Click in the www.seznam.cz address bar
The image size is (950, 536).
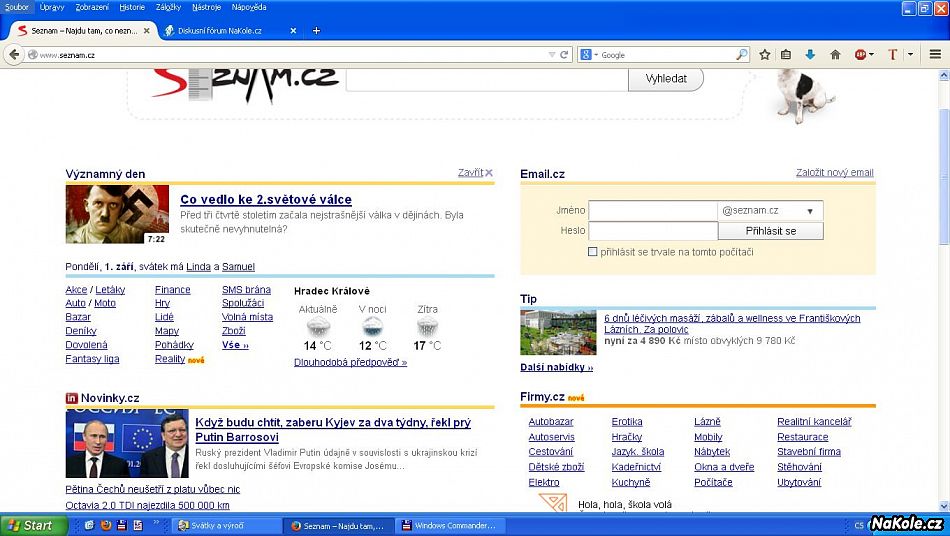[291, 55]
